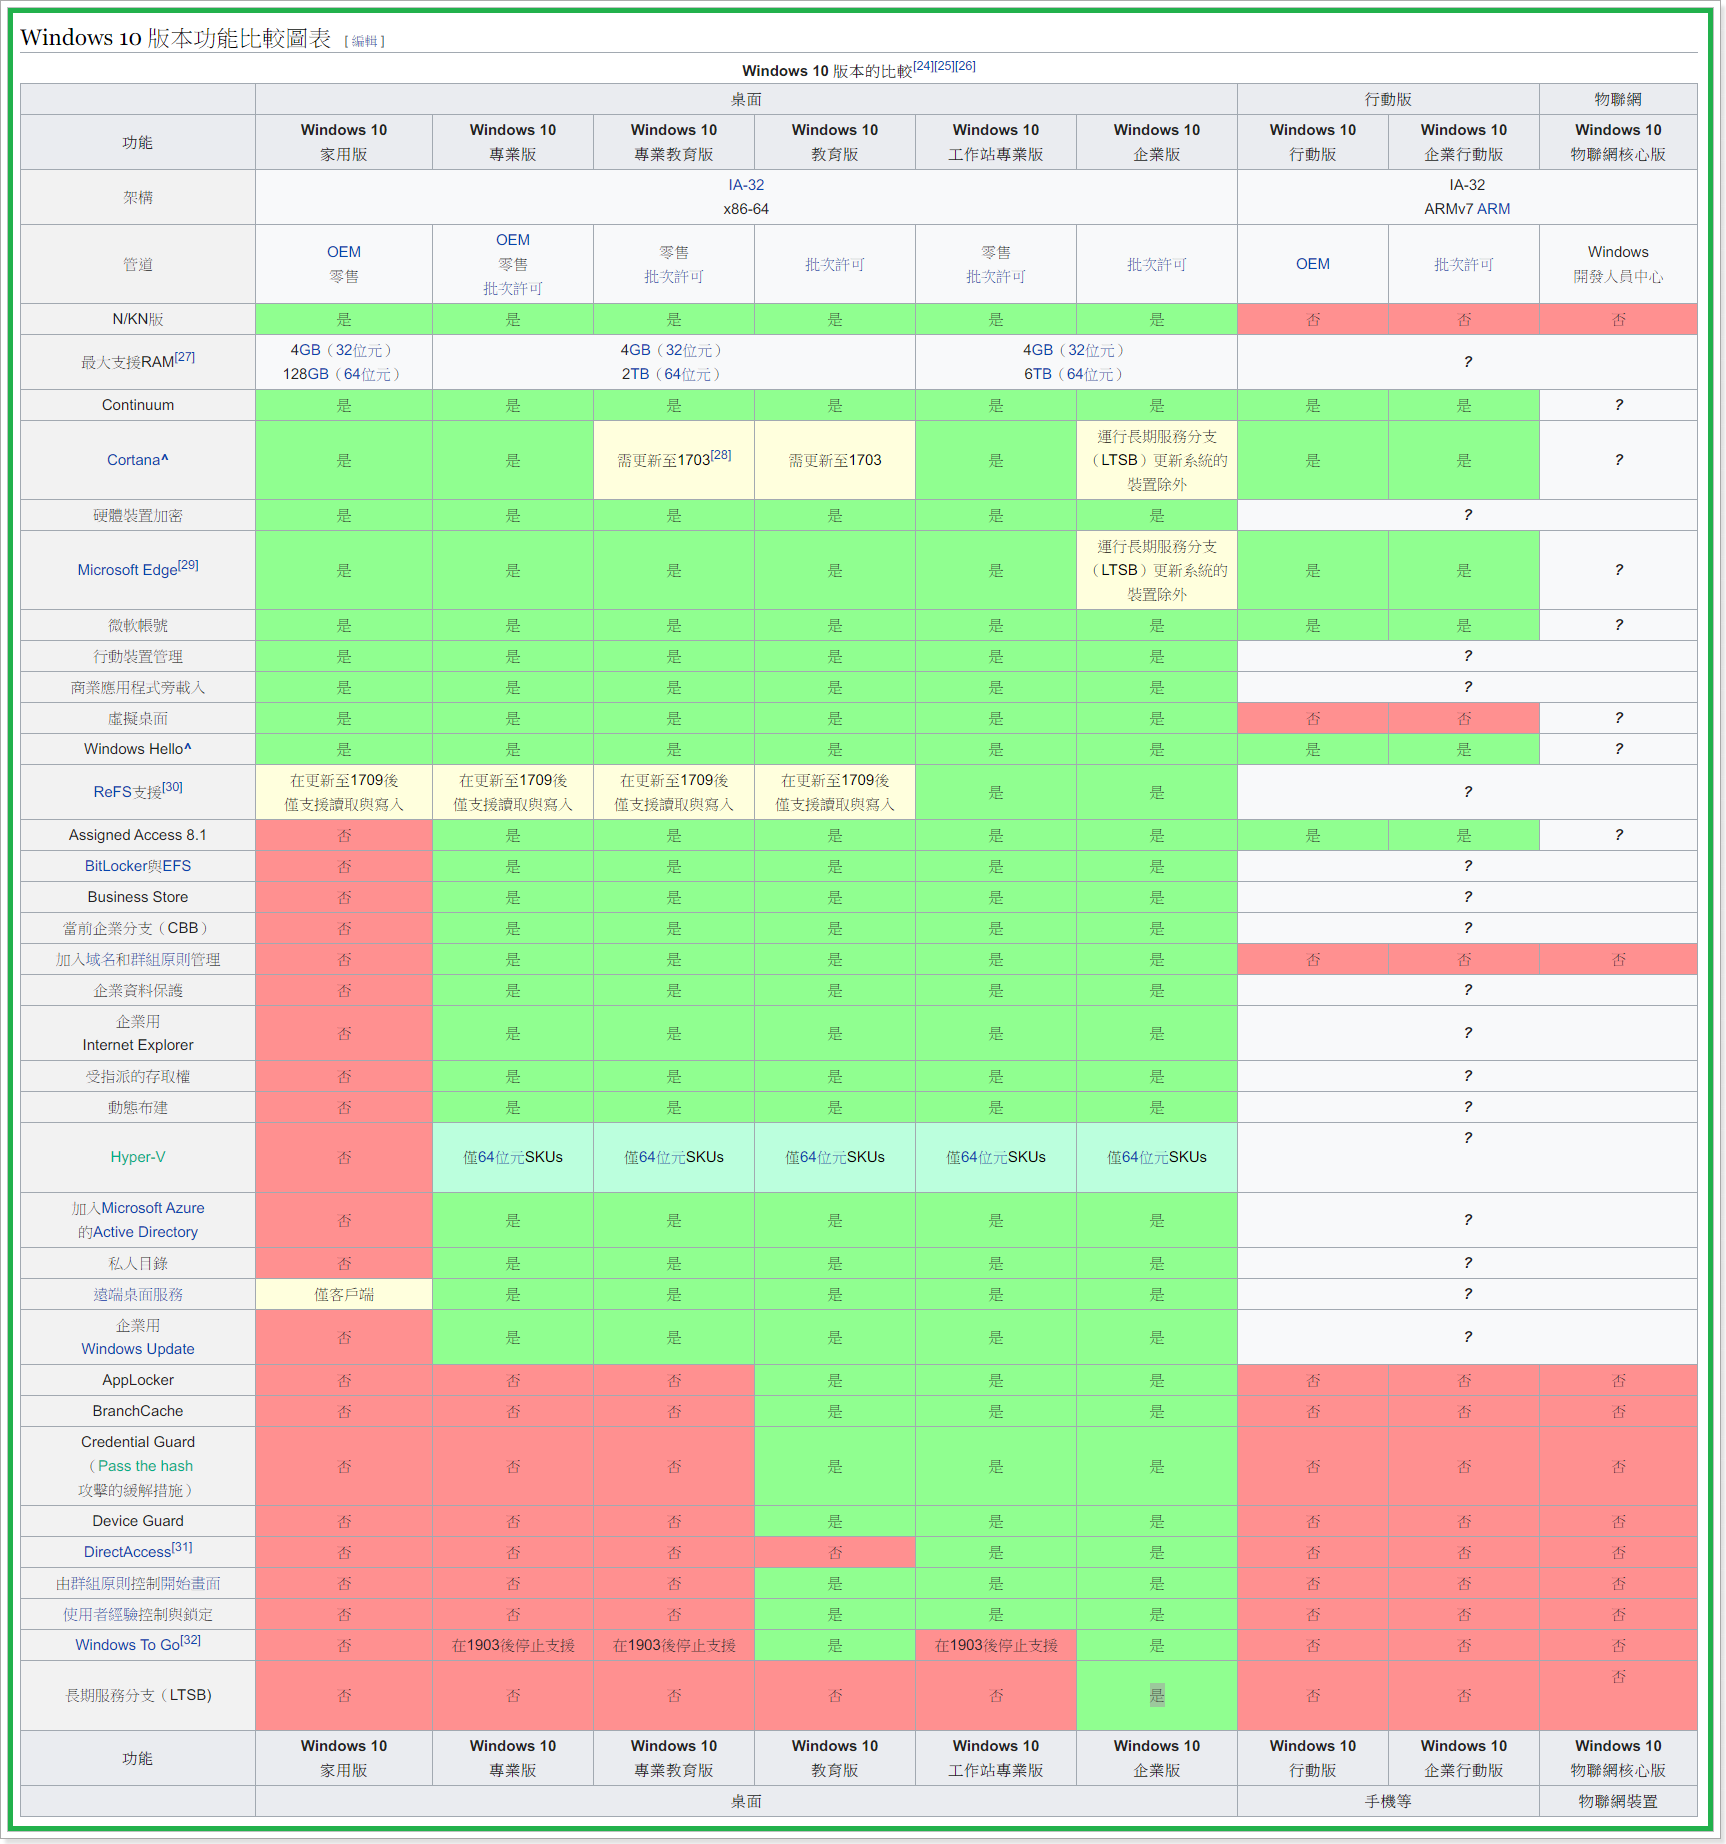
Task: Click the Windows Hello row label
Action: pyautogui.click(x=138, y=749)
